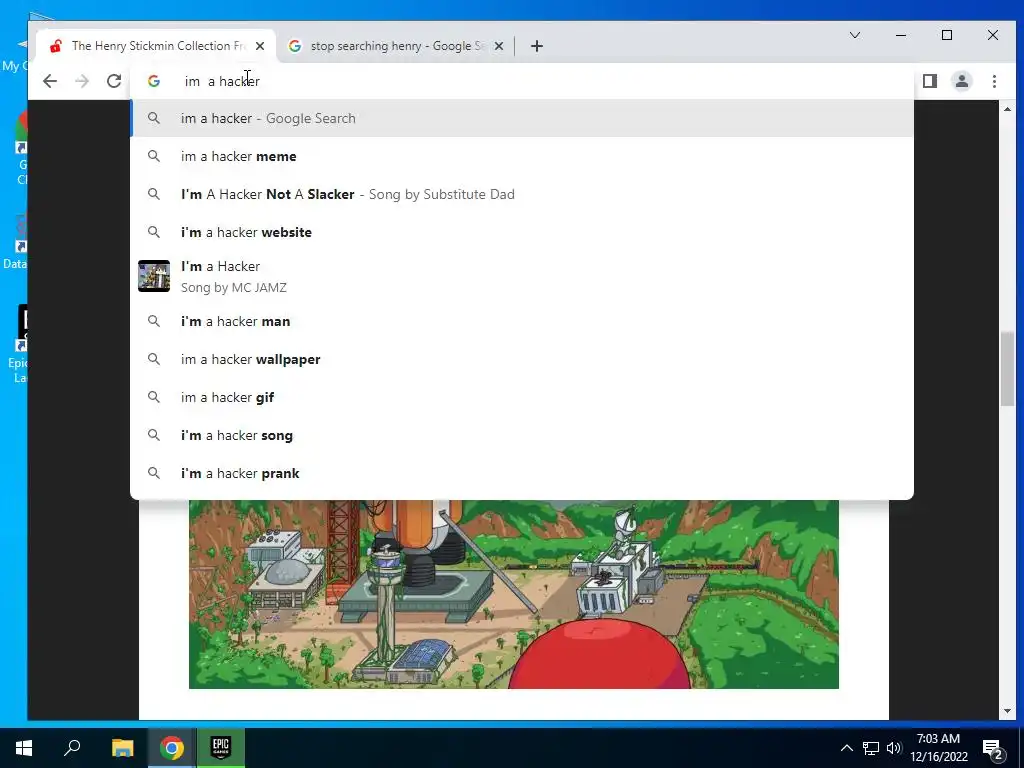Open the volume control tray icon

(x=894, y=748)
